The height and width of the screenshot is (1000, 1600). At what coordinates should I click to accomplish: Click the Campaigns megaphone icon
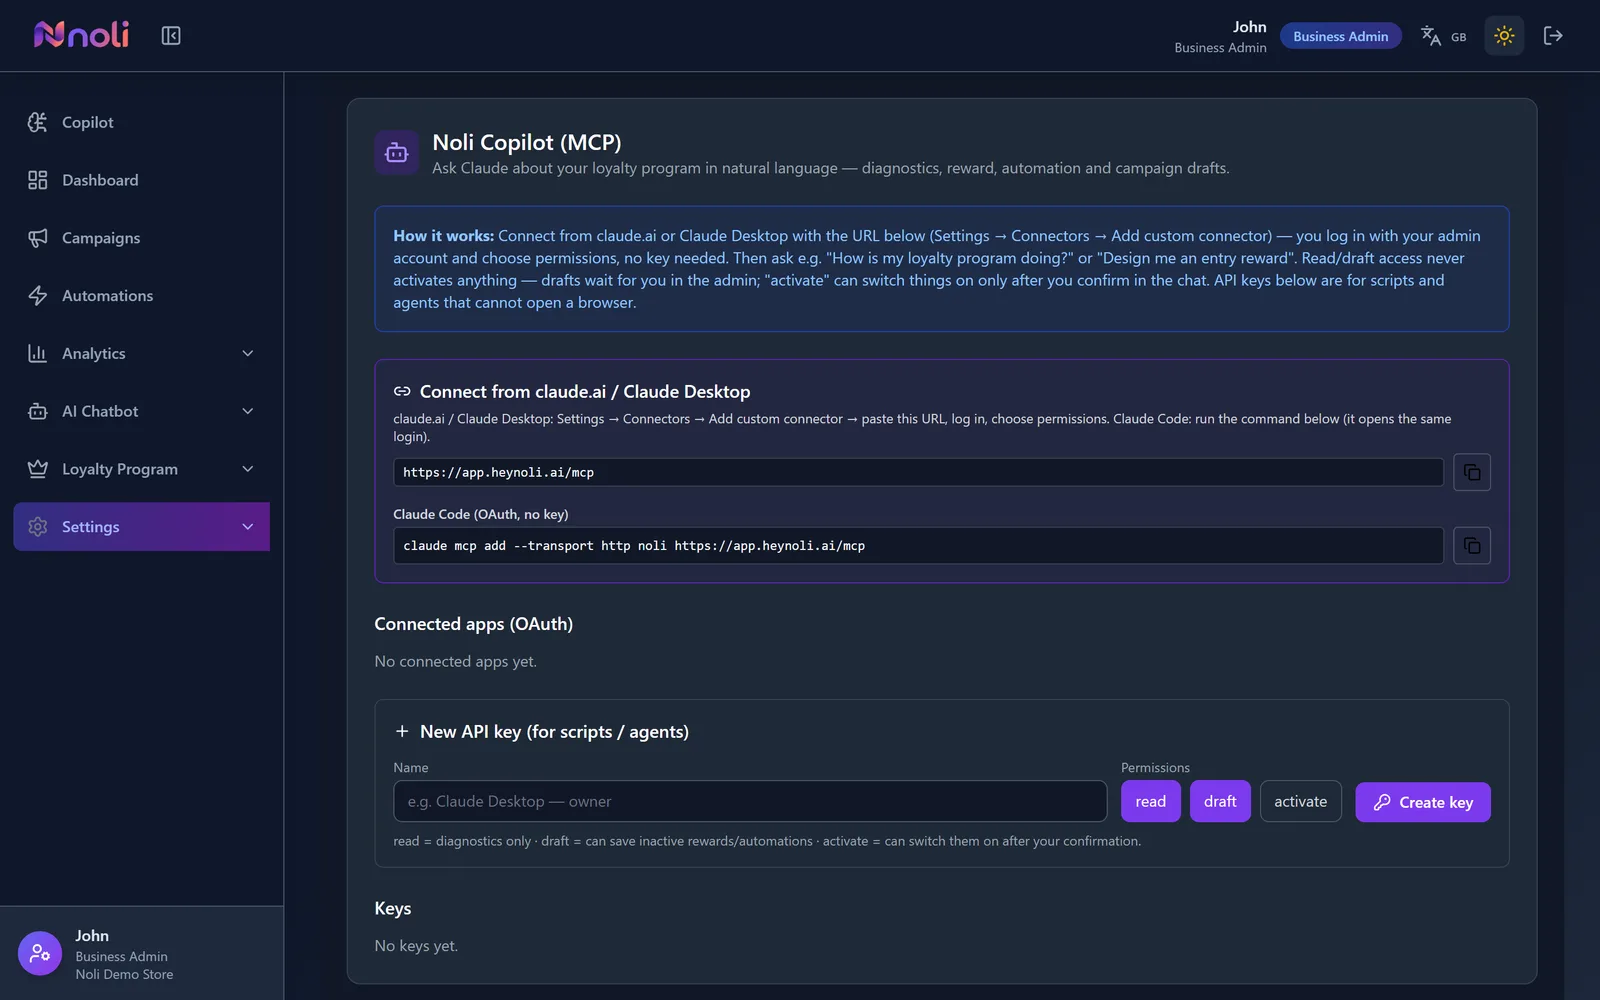point(38,238)
